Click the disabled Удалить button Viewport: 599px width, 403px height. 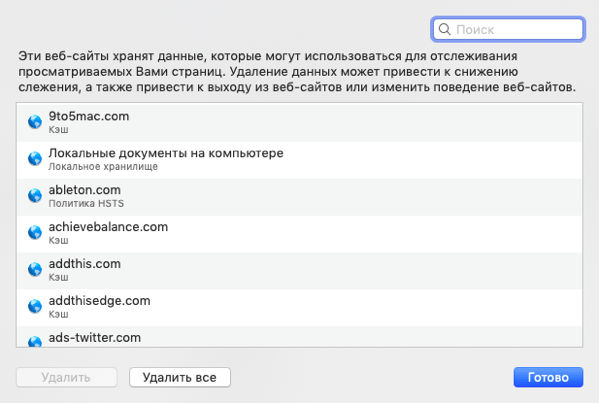click(x=66, y=377)
